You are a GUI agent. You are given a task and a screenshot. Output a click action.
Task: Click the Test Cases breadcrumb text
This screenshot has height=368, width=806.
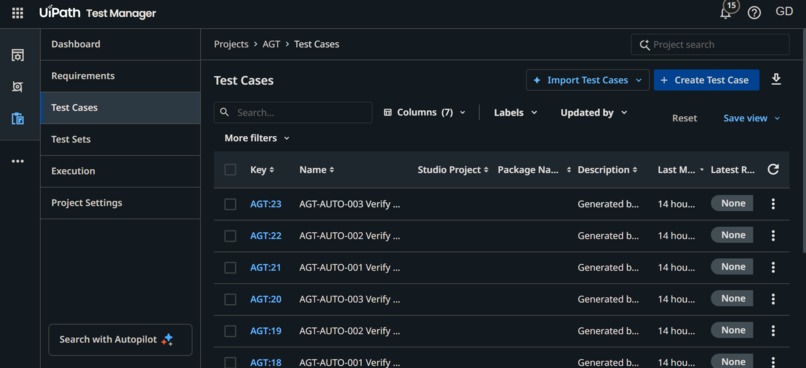click(317, 44)
